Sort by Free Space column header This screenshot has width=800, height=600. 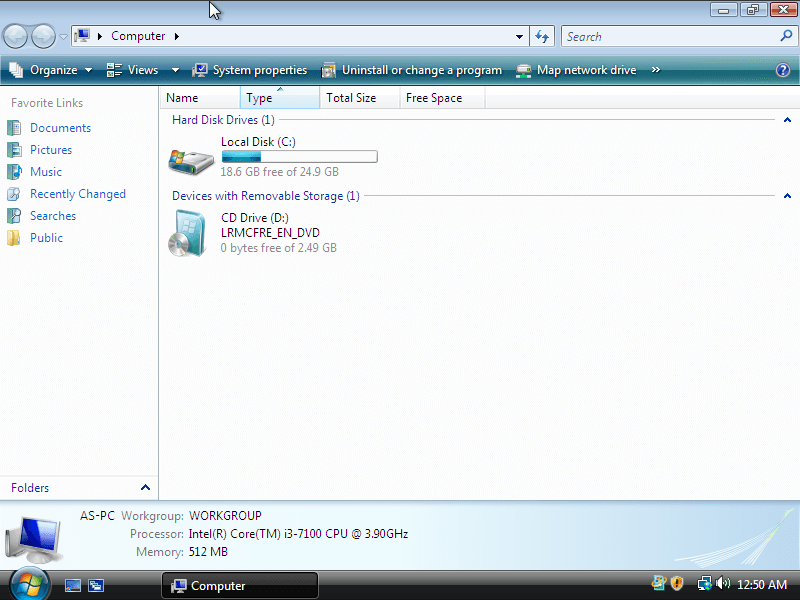(x=442, y=97)
